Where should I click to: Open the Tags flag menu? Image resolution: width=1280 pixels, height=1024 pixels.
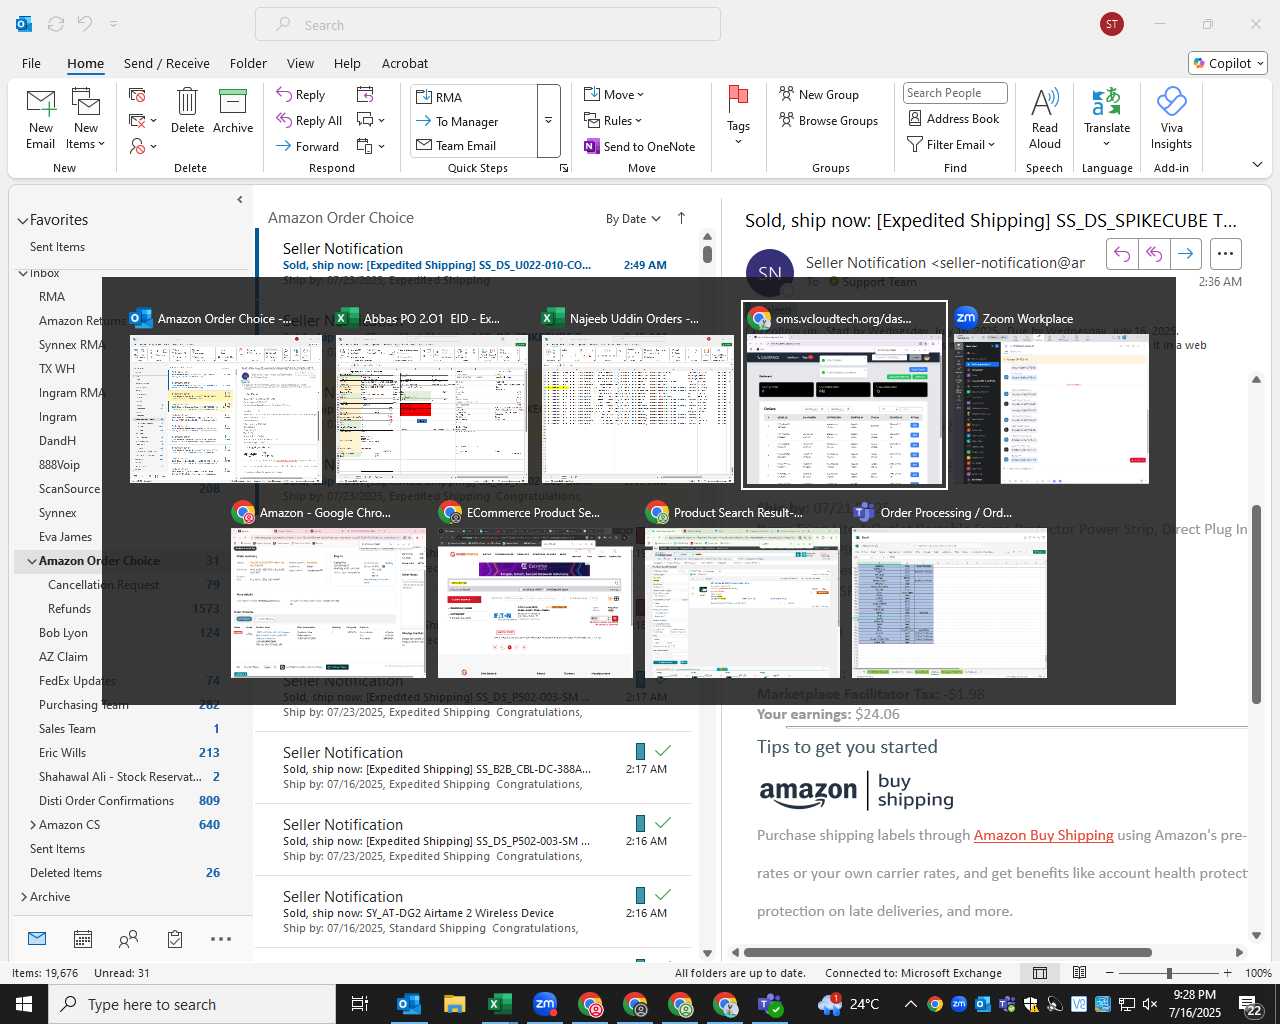738,116
